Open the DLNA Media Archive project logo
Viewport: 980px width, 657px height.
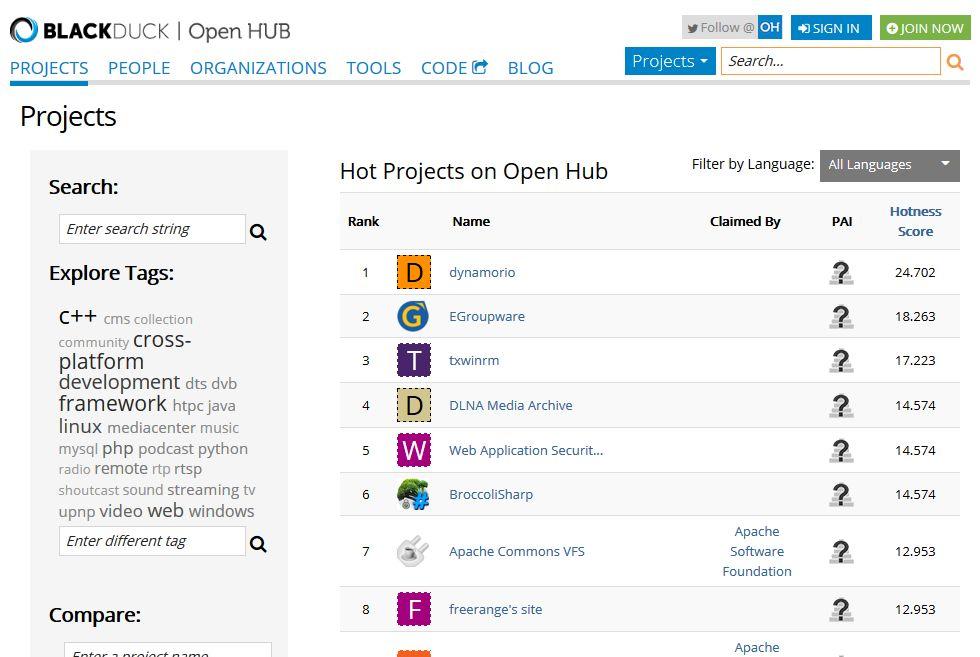(x=414, y=405)
